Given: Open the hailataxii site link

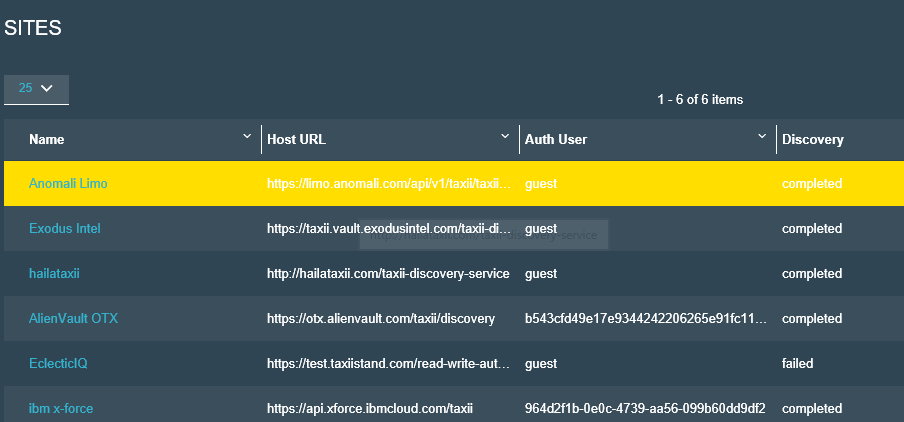Looking at the screenshot, I should point(56,274).
